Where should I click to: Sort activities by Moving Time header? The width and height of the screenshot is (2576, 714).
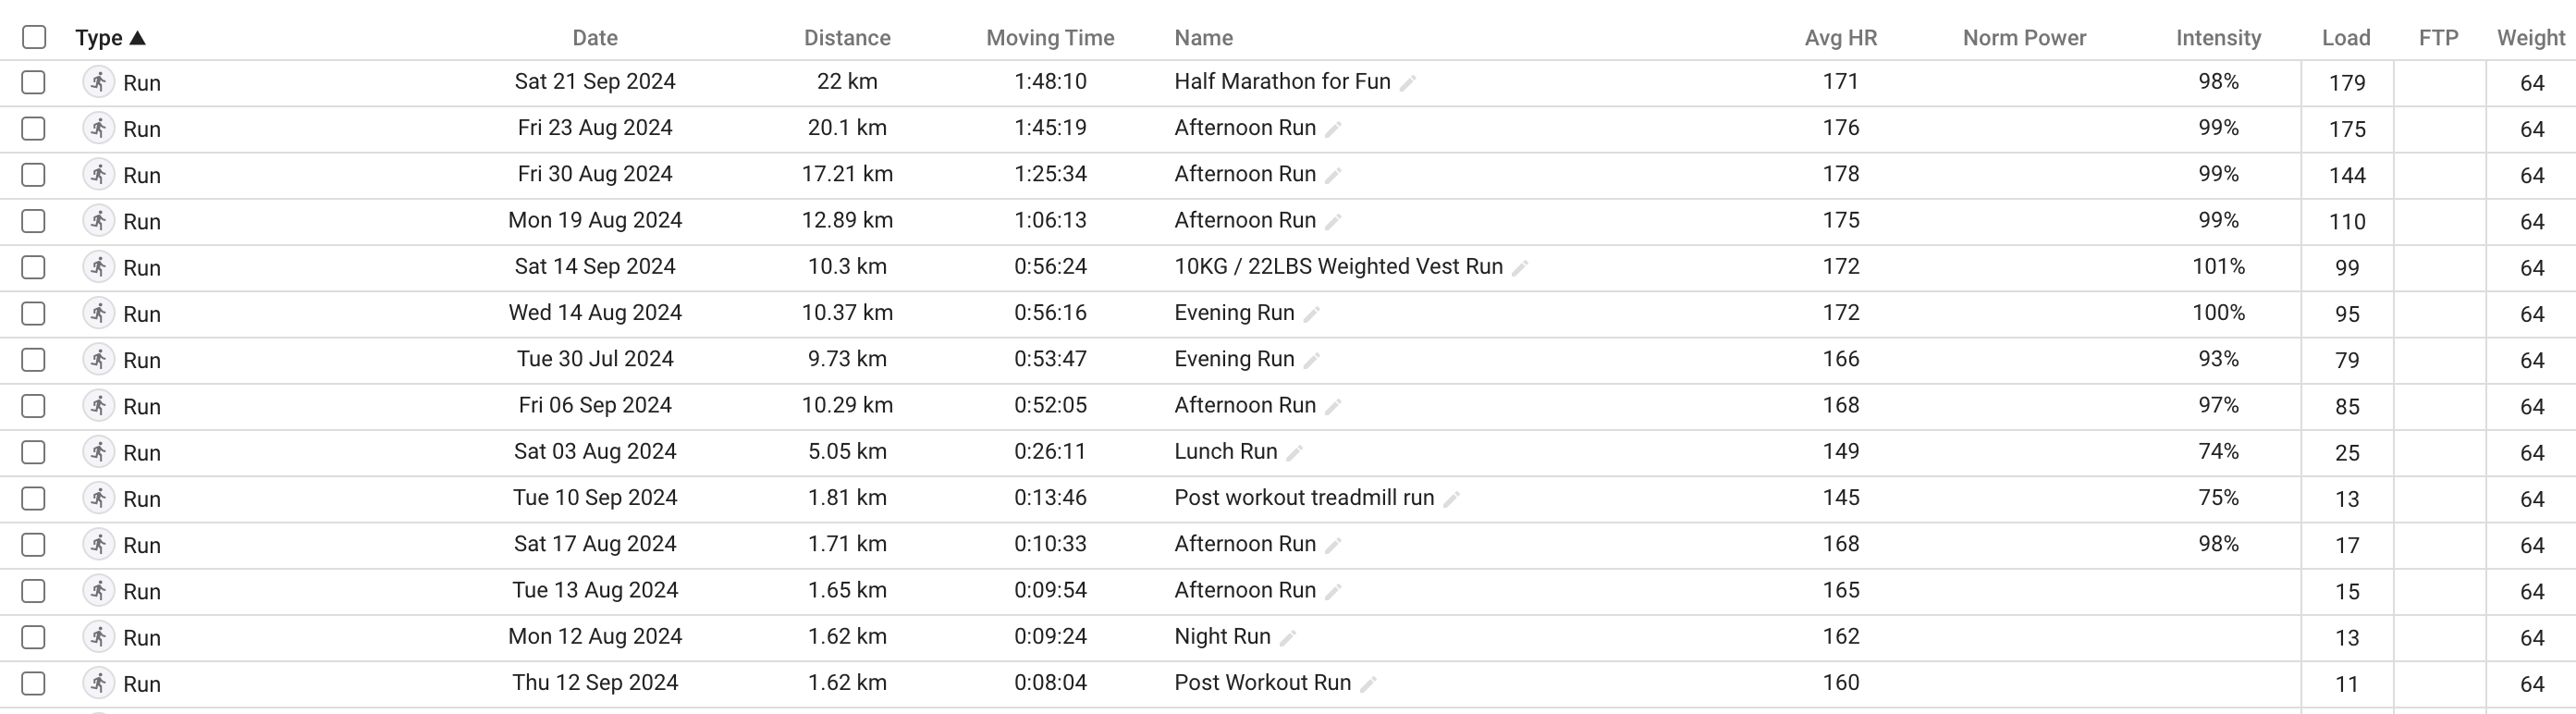(x=1050, y=38)
